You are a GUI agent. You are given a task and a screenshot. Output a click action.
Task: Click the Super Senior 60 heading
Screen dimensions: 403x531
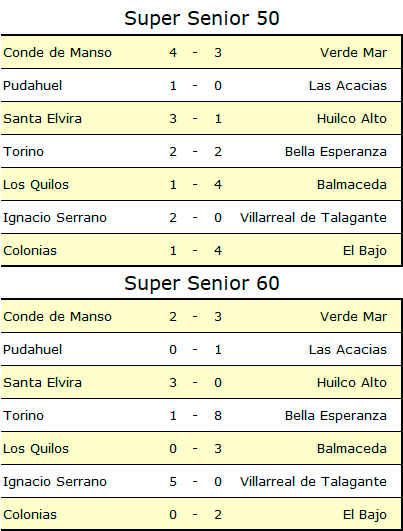point(202,283)
